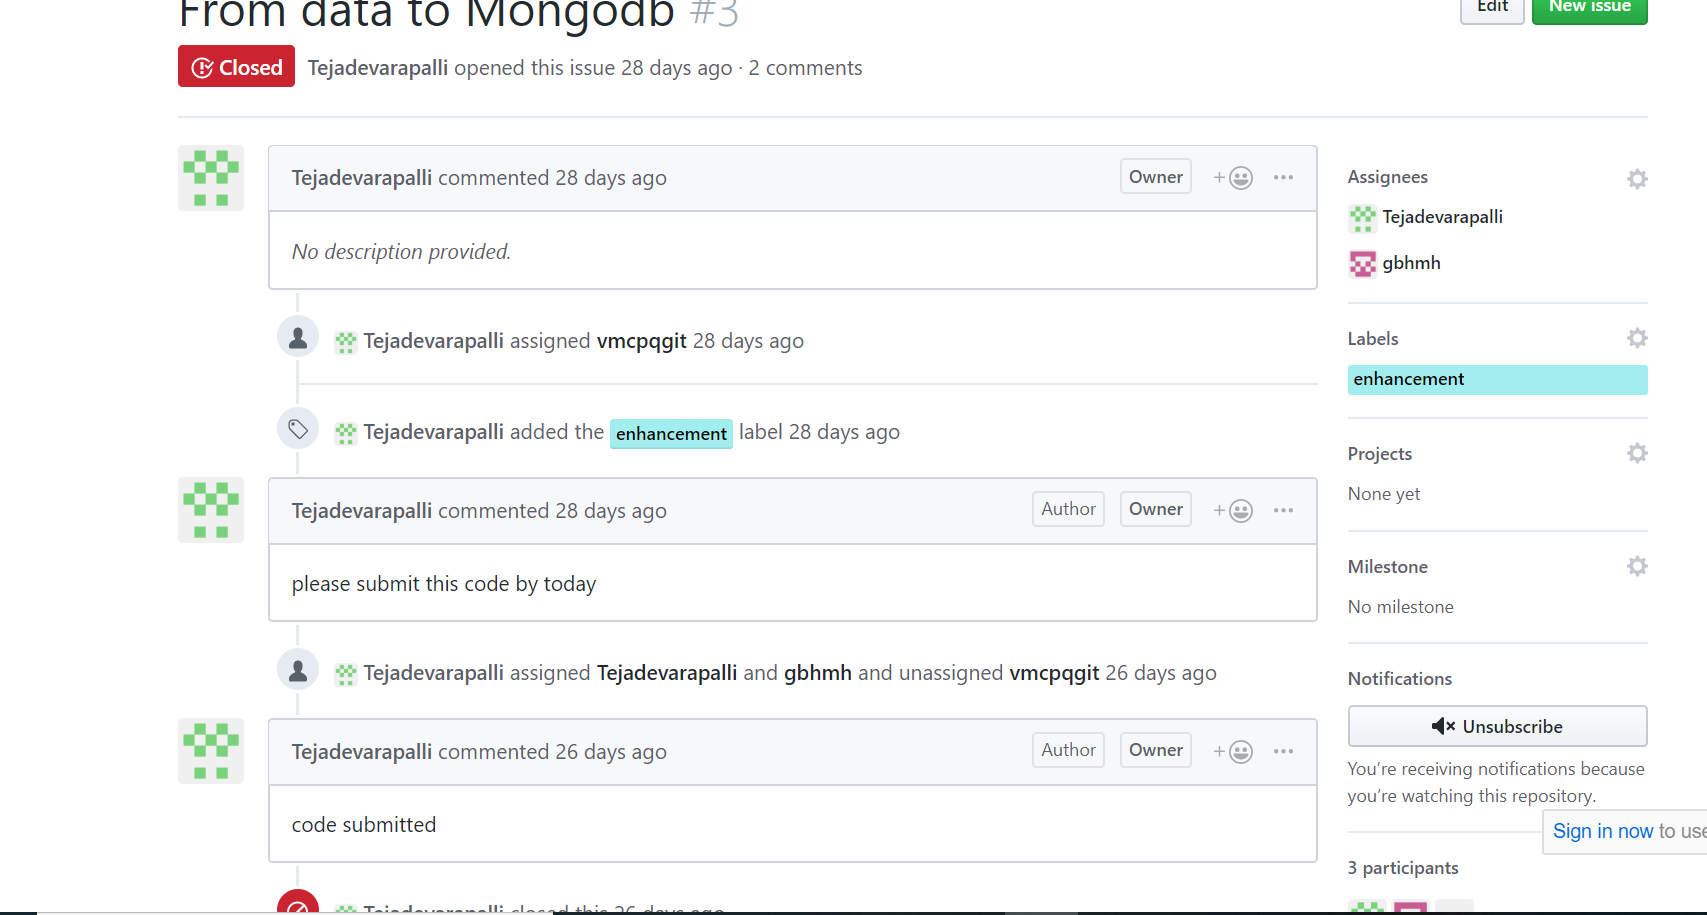Open Tejadevarapalli link in first comment header
This screenshot has width=1707, height=915.
pos(362,178)
